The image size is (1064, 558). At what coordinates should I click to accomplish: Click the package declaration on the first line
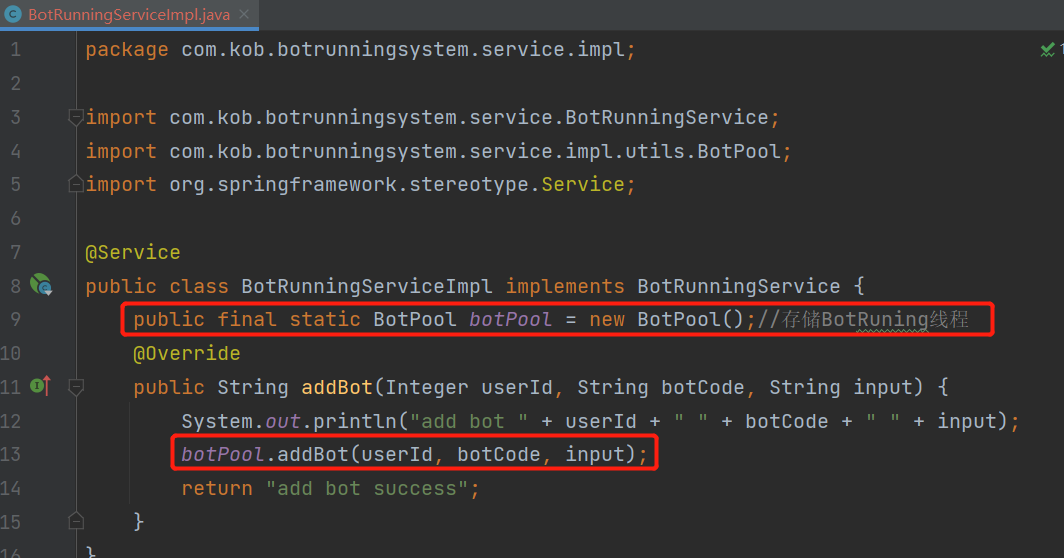pyautogui.click(x=360, y=50)
